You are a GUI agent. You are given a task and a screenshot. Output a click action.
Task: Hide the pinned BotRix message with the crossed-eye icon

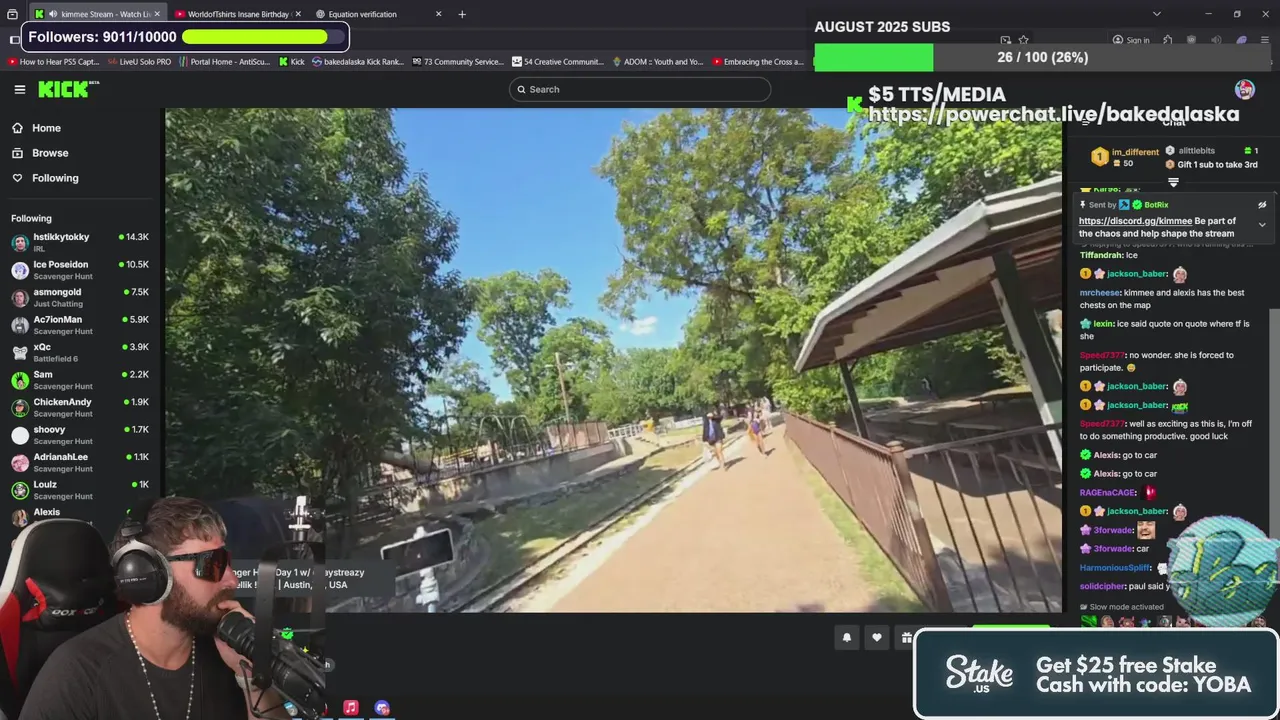[1262, 205]
